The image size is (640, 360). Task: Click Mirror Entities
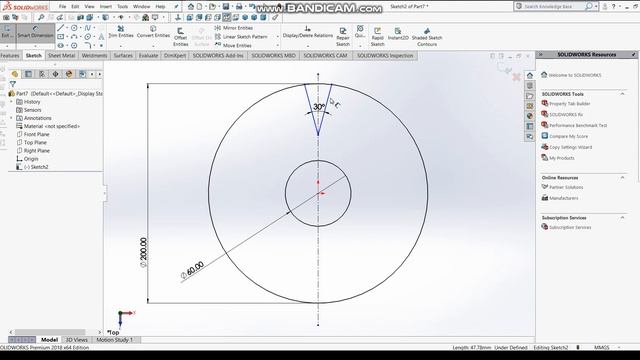tap(233, 28)
